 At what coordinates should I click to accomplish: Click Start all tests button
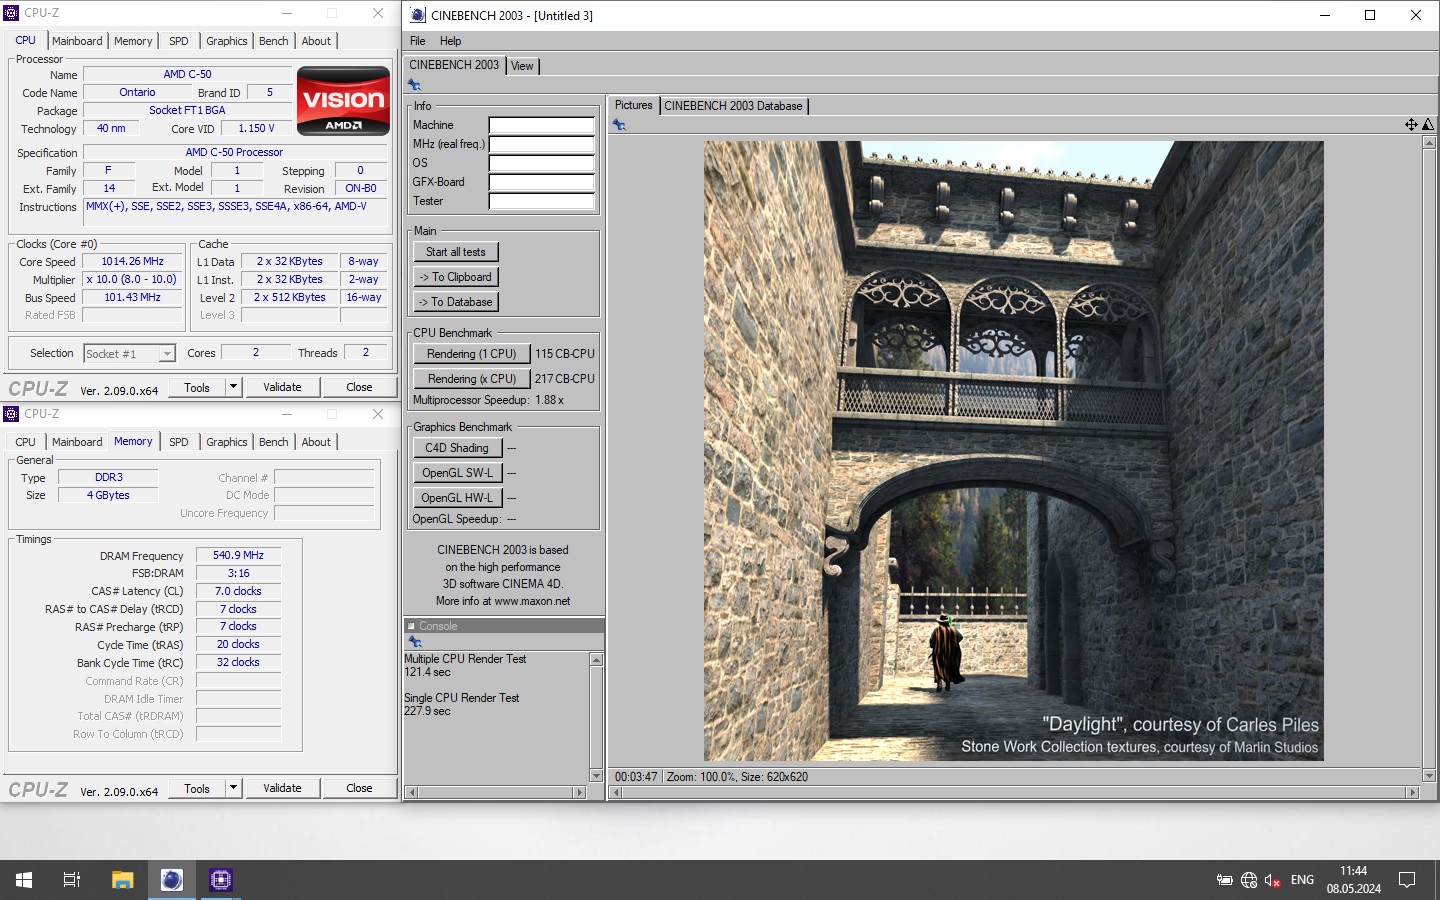[x=456, y=252]
